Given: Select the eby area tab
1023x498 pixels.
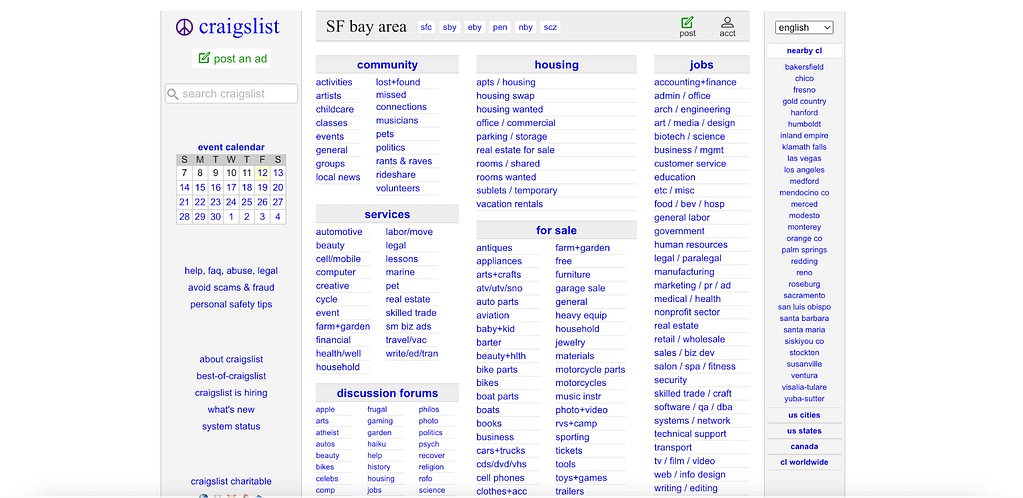Looking at the screenshot, I should click(x=474, y=27).
